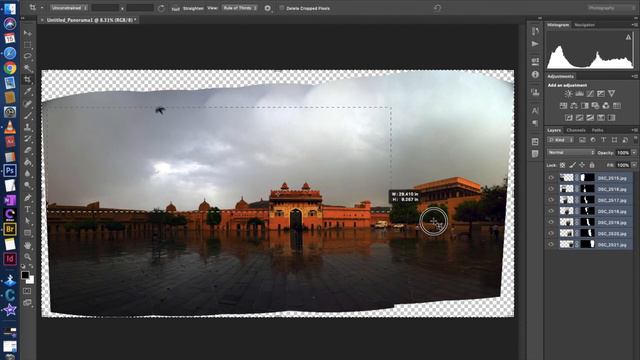640x360 pixels.
Task: Click the Lock all icon
Action: pyautogui.click(x=592, y=165)
